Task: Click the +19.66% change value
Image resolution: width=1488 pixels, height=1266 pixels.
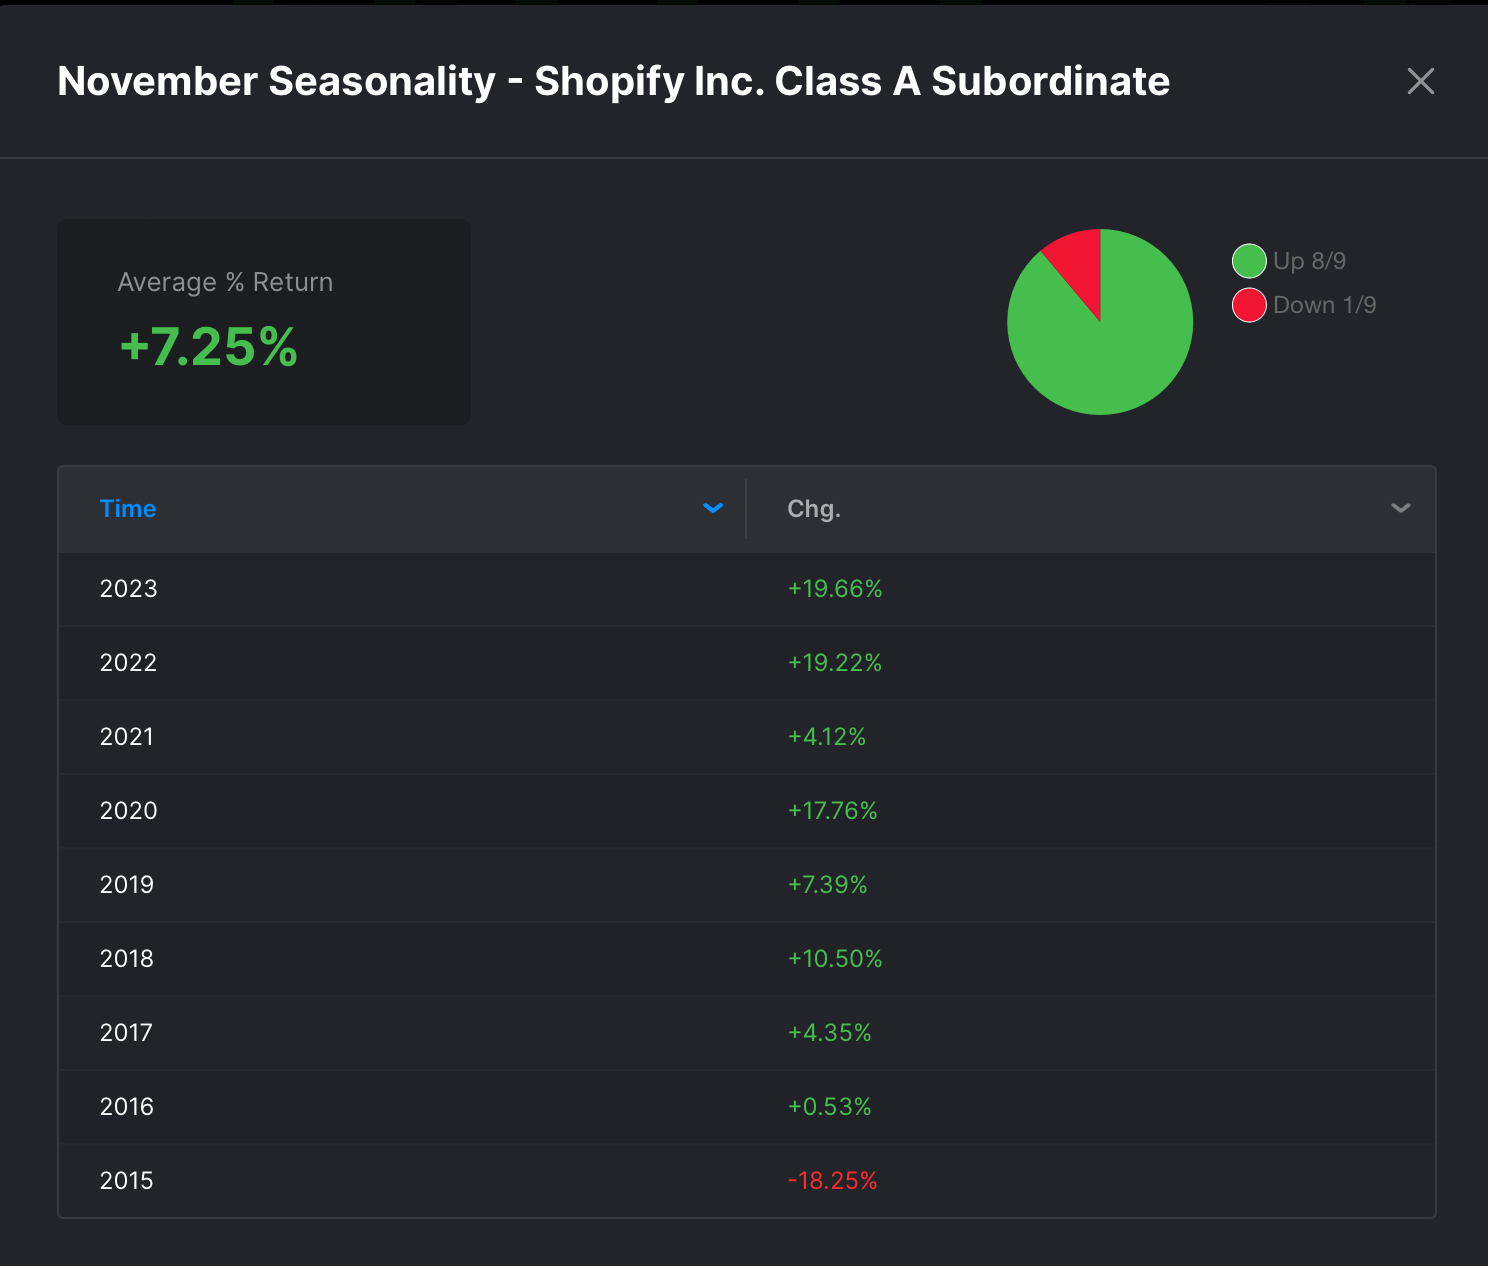Action: point(835,589)
